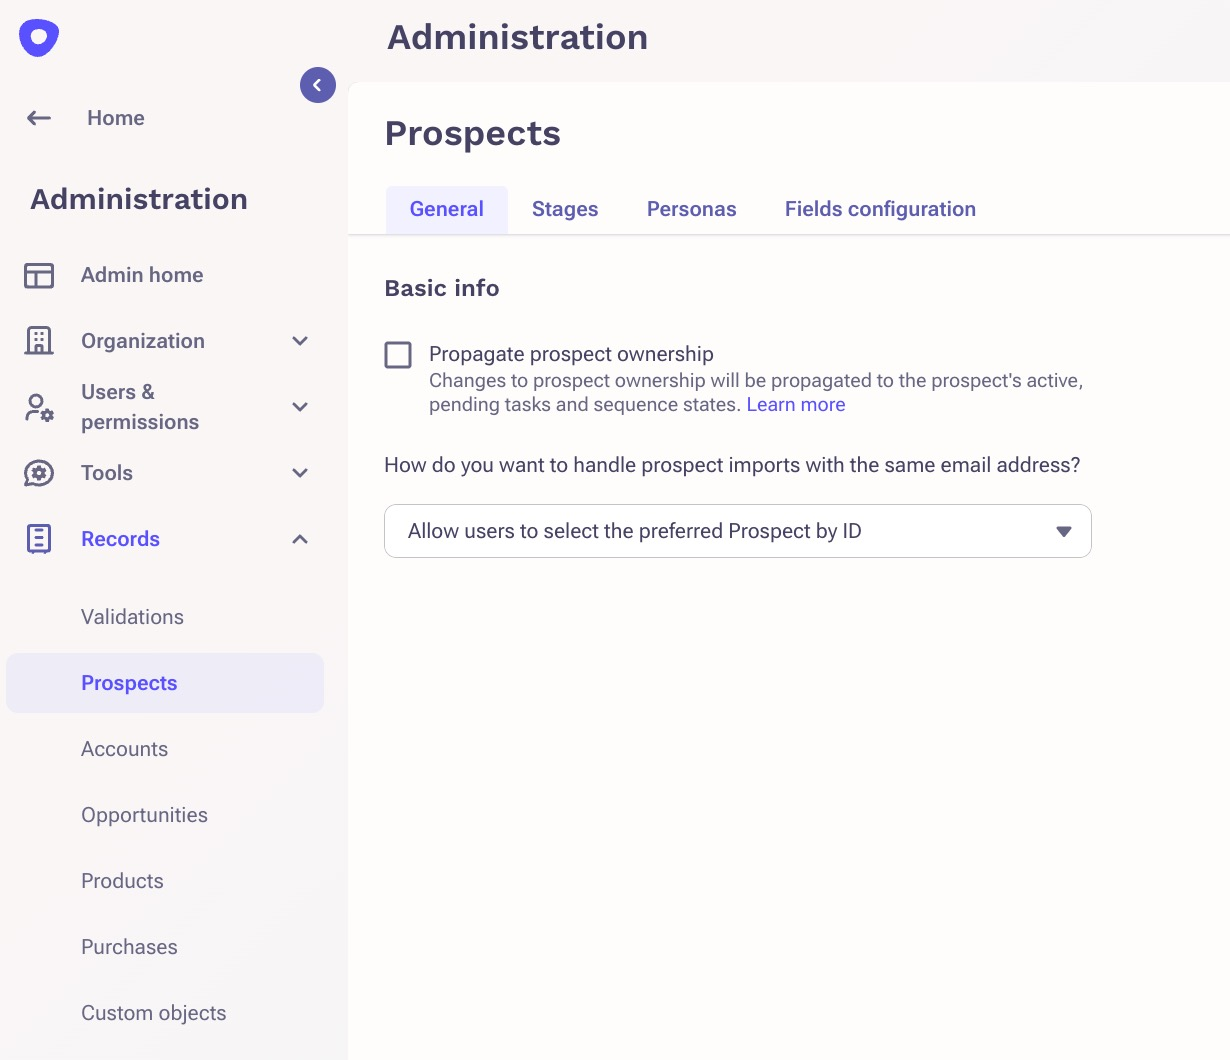Click the Learn more link
The width and height of the screenshot is (1230, 1060).
[796, 405]
